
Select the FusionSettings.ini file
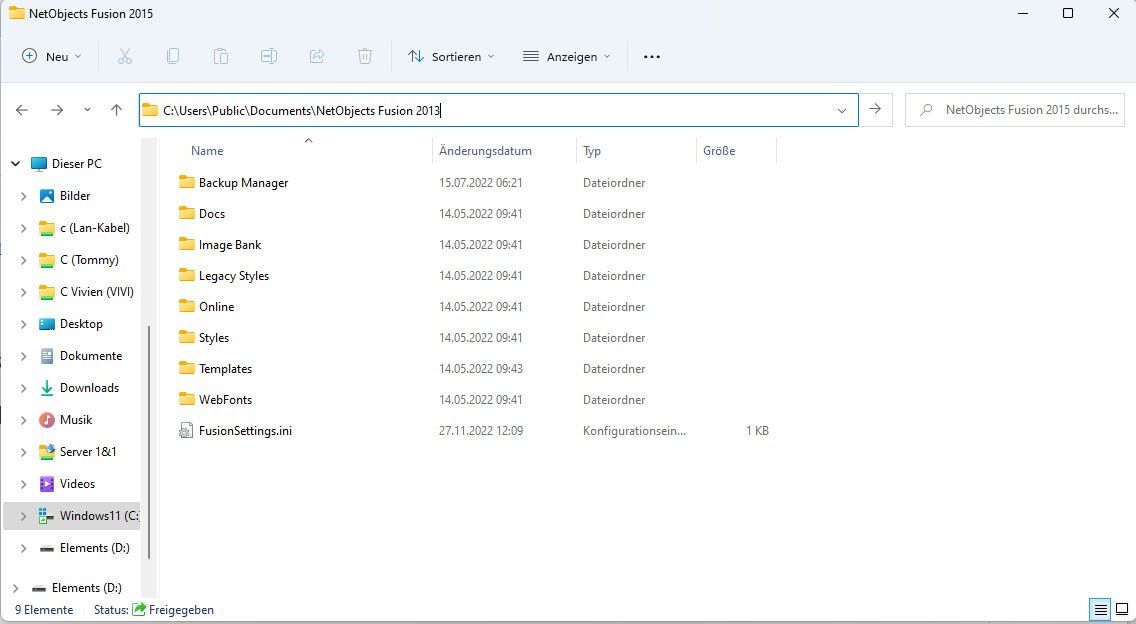(244, 431)
